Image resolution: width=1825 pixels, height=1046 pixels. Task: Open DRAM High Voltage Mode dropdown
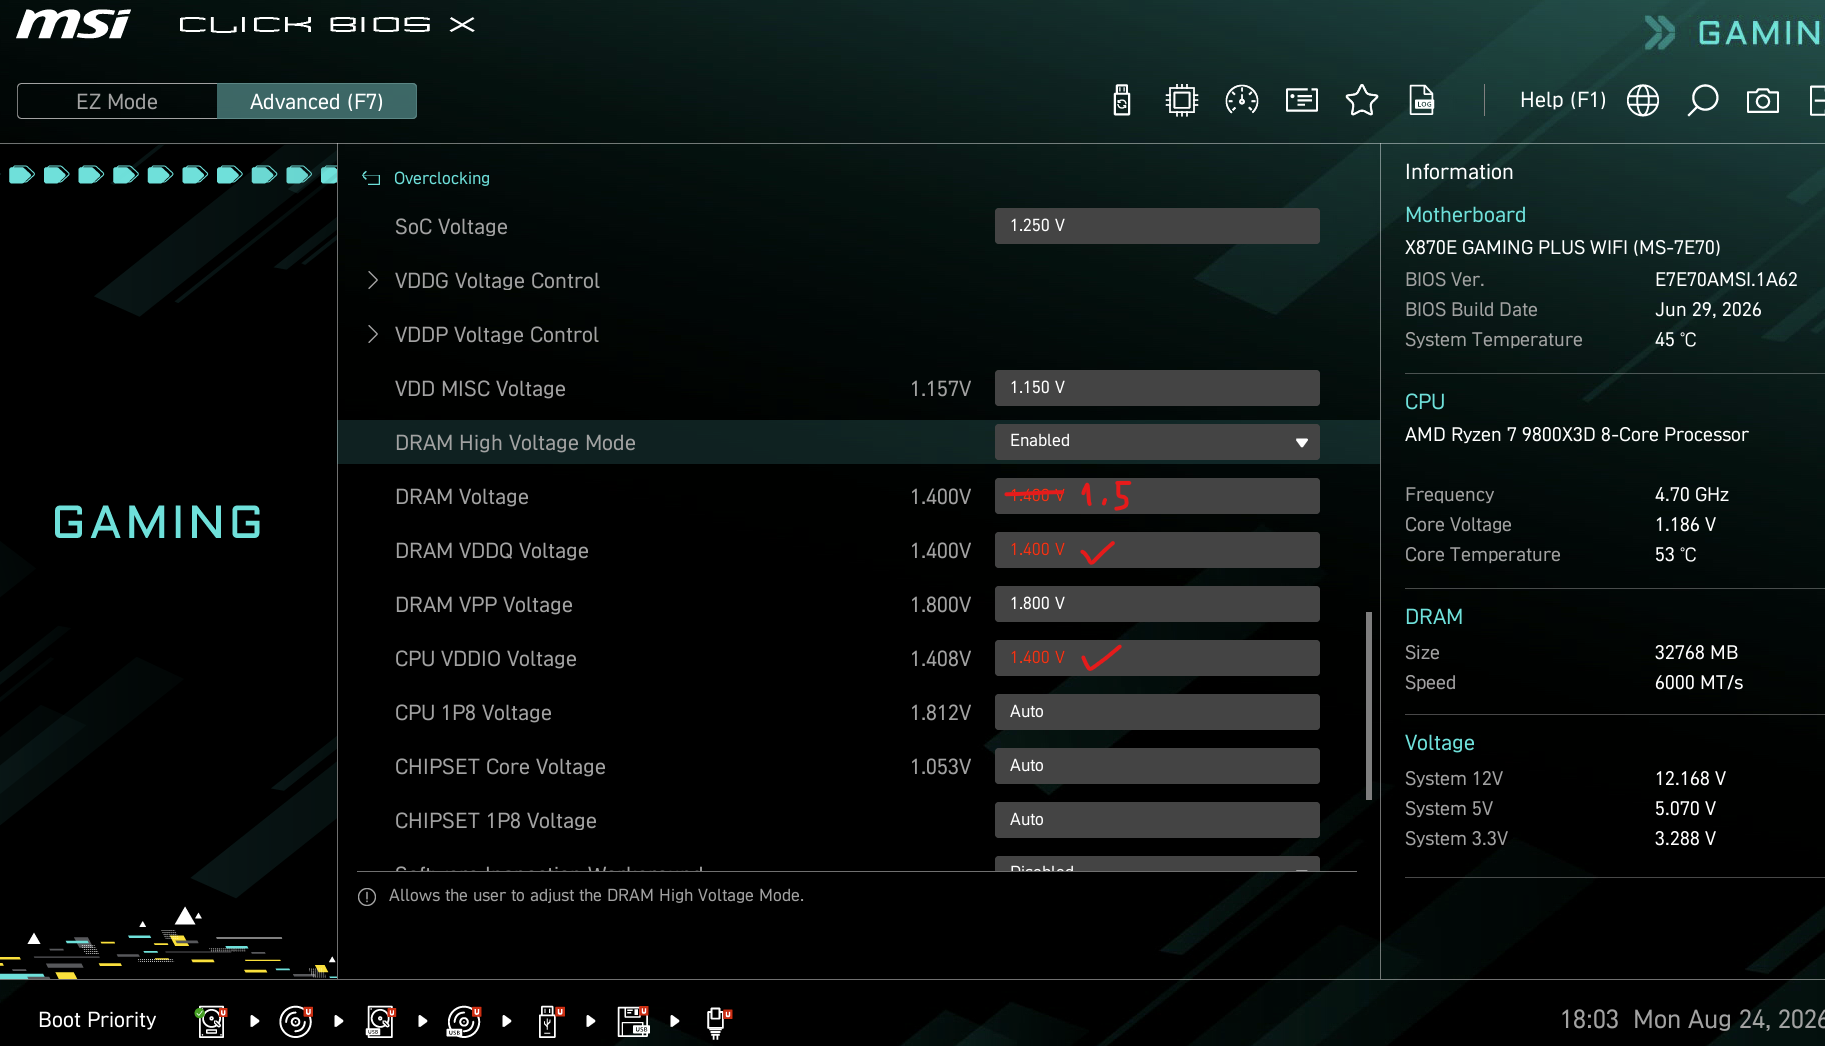(x=1157, y=442)
